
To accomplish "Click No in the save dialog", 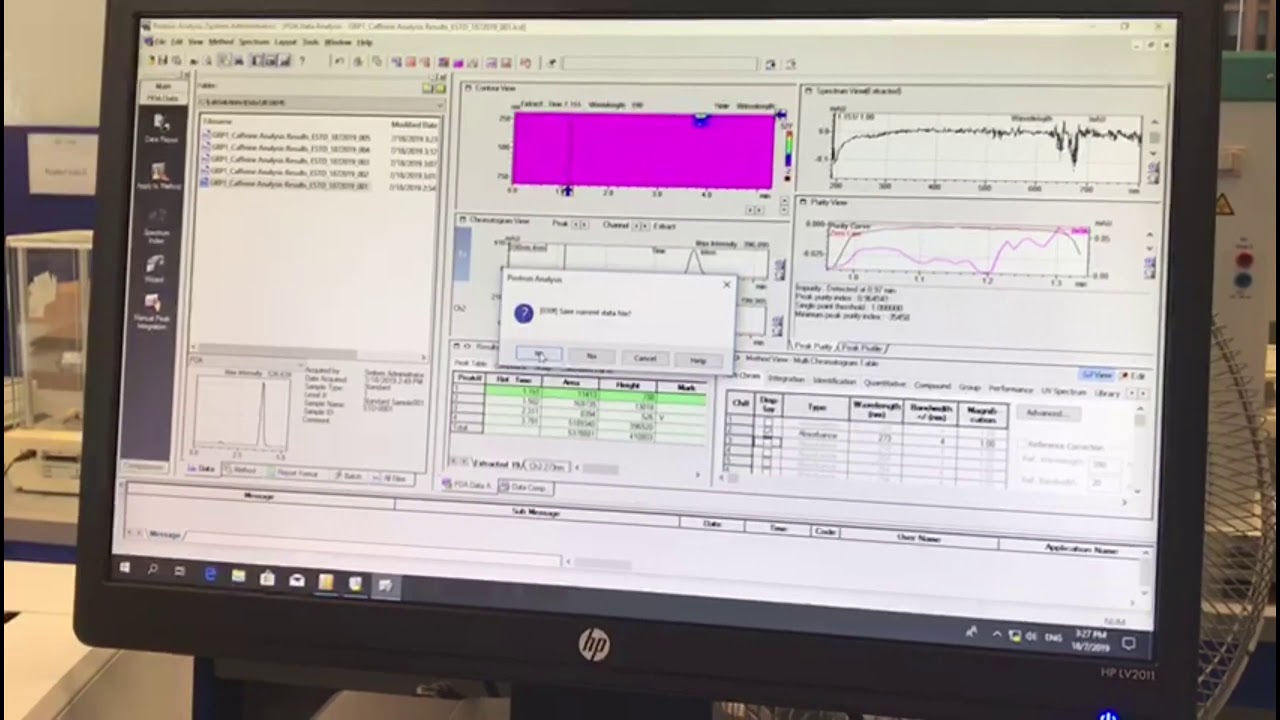I will (592, 356).
